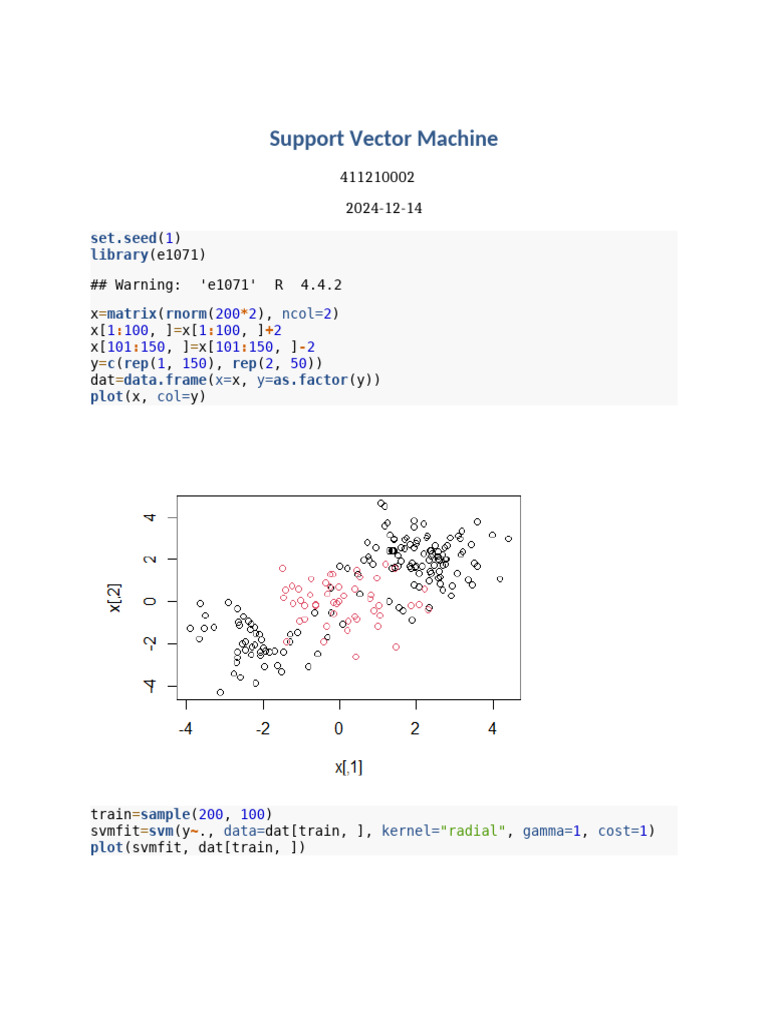
Task: Click the "Support Vector Machine" title
Action: (x=383, y=139)
